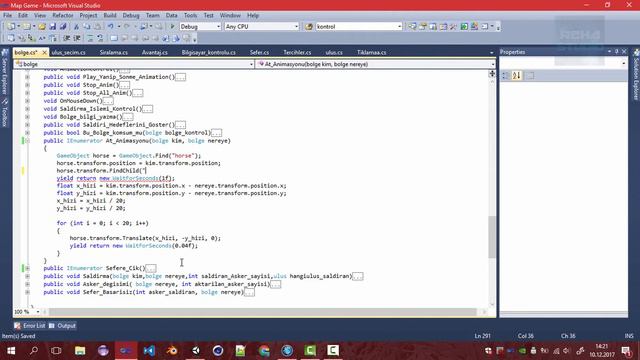Click the Save All toolbar icon
The height and width of the screenshot is (360, 640).
click(x=63, y=27)
